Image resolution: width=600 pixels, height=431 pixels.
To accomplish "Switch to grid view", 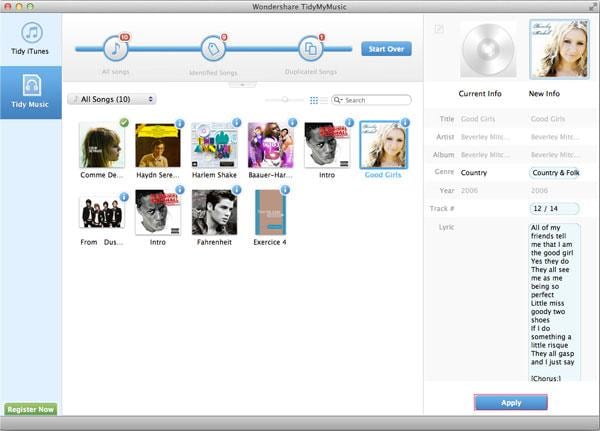I will click(314, 100).
